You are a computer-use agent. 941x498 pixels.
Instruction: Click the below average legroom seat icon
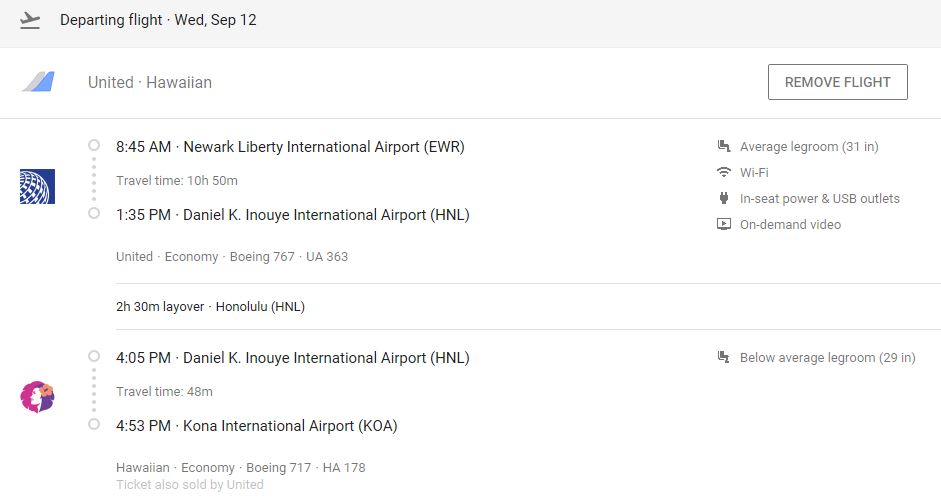click(x=724, y=358)
